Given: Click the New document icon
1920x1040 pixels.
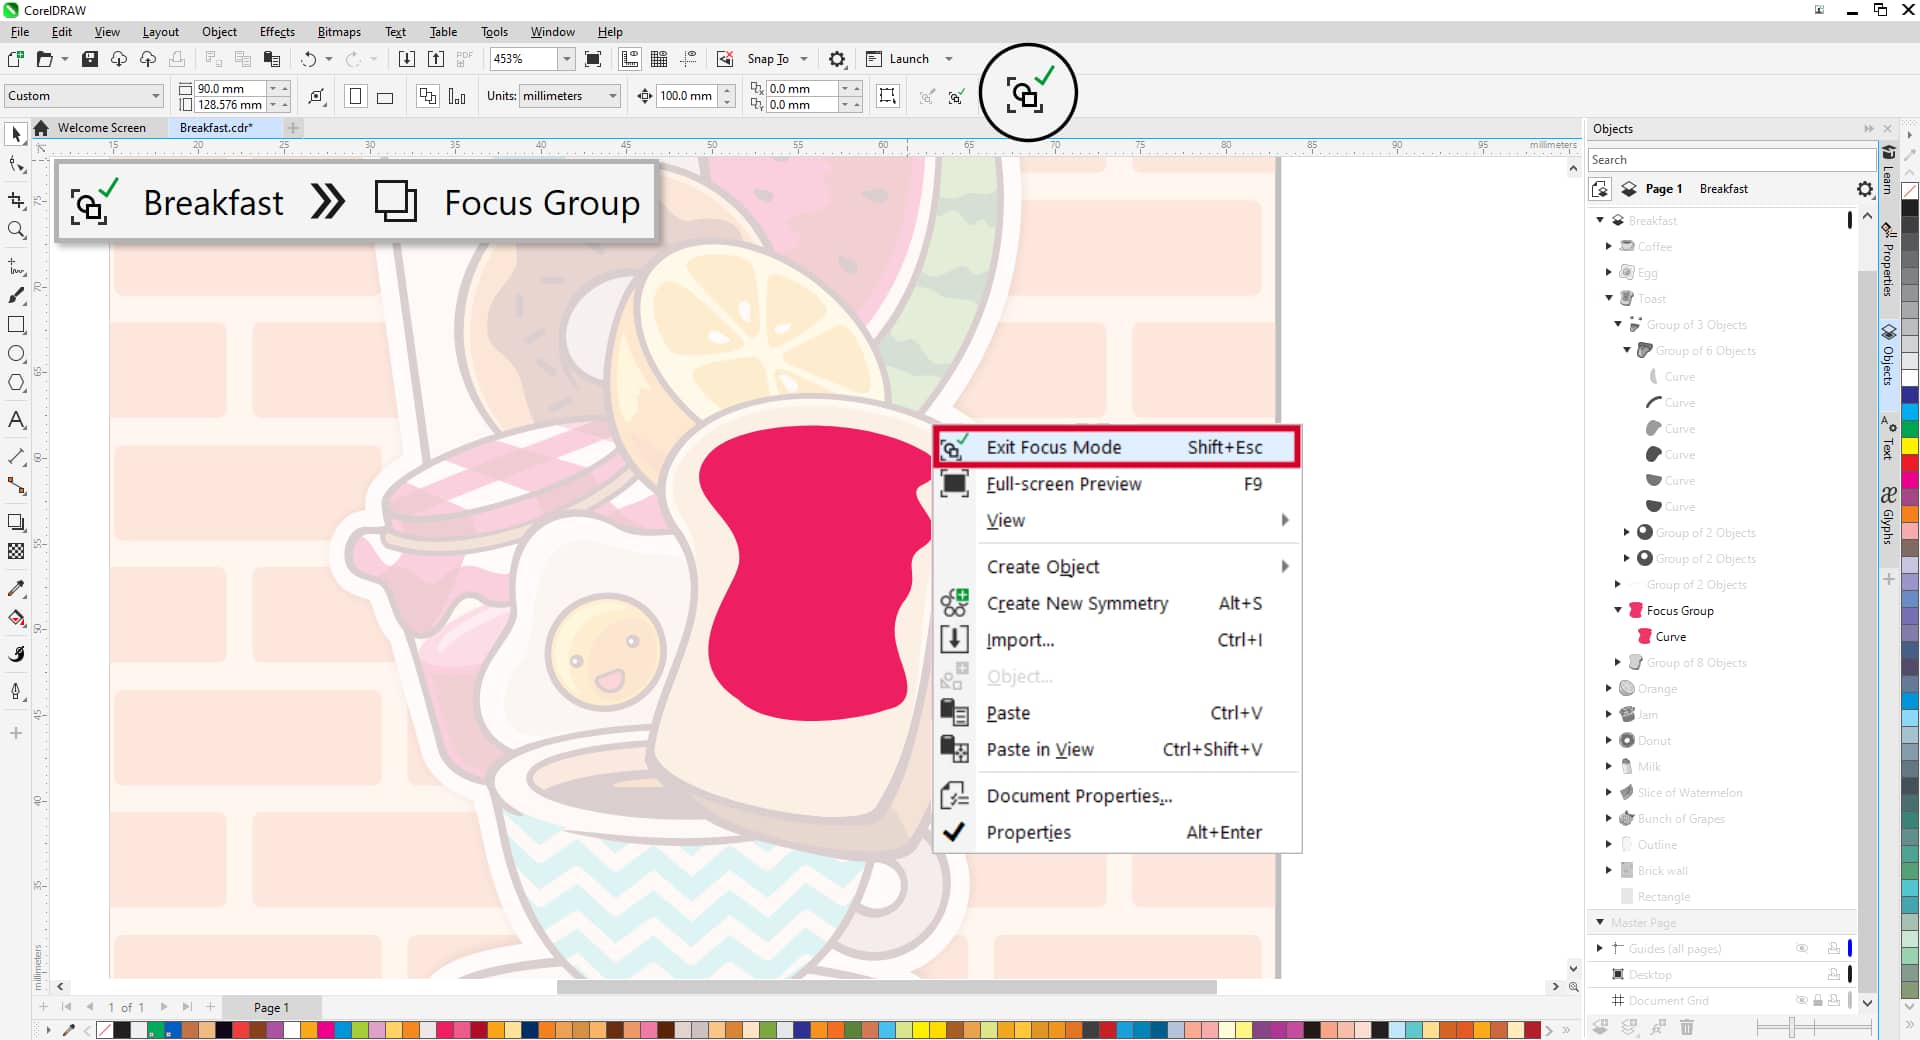Looking at the screenshot, I should [16, 59].
